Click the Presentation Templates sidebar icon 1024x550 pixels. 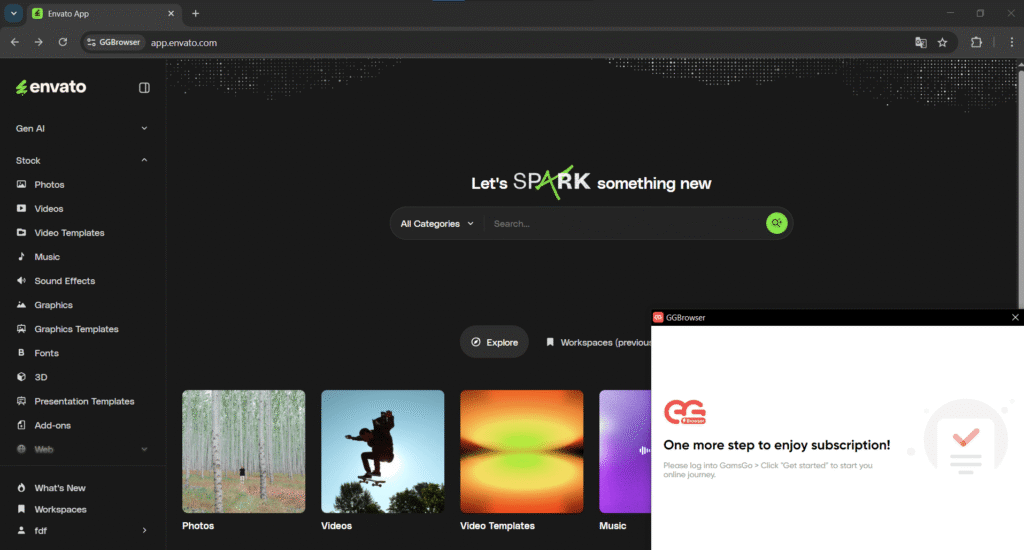tap(22, 401)
